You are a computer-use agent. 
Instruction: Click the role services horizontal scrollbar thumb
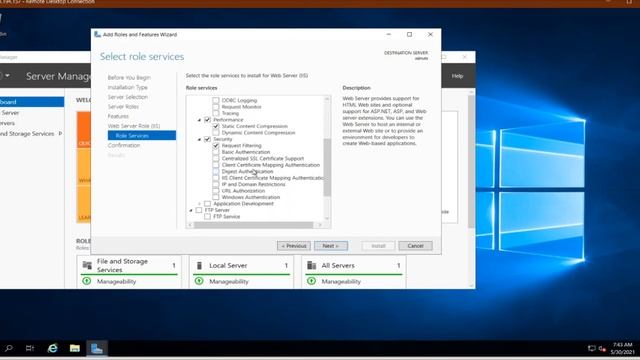(253, 225)
